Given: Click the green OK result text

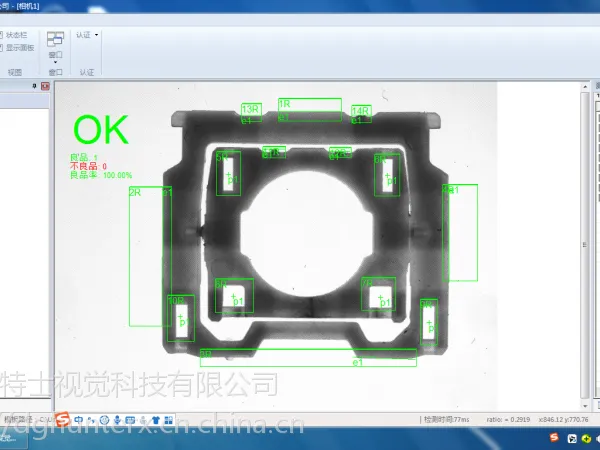Looking at the screenshot, I should click(x=101, y=130).
